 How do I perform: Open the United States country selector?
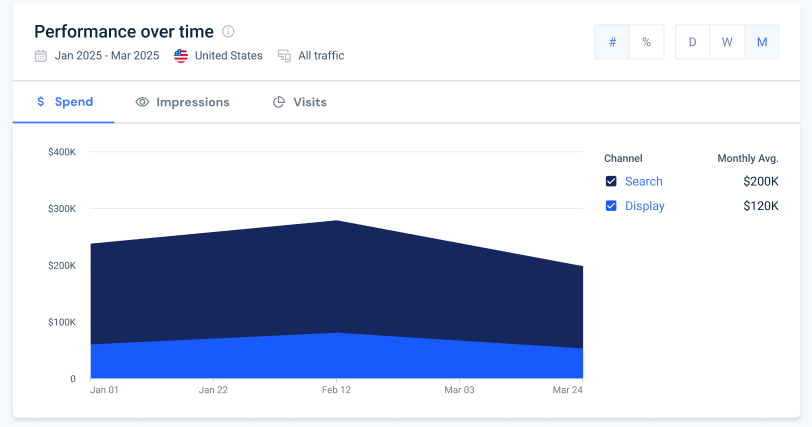point(229,56)
